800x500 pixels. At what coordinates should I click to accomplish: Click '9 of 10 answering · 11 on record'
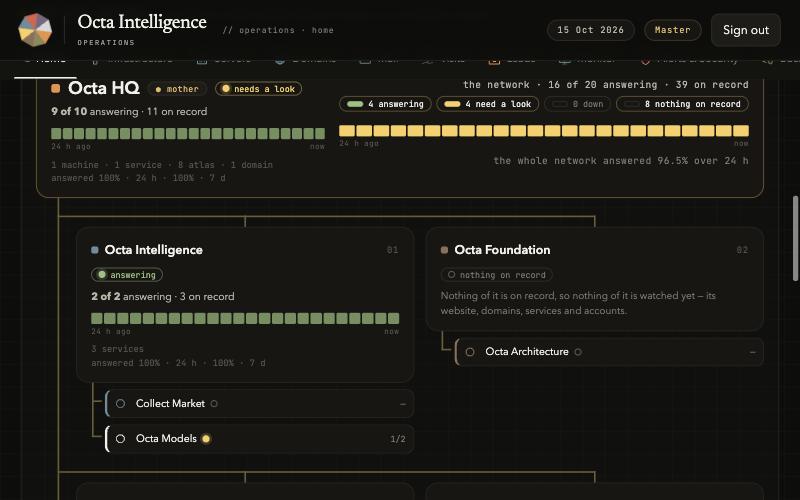[x=129, y=112]
